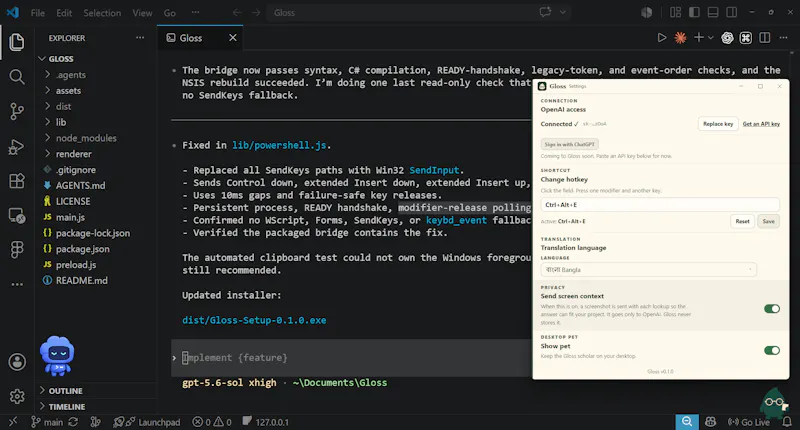Open the lib/powershell.js link
Screen dimensions: 800x430
(279, 145)
